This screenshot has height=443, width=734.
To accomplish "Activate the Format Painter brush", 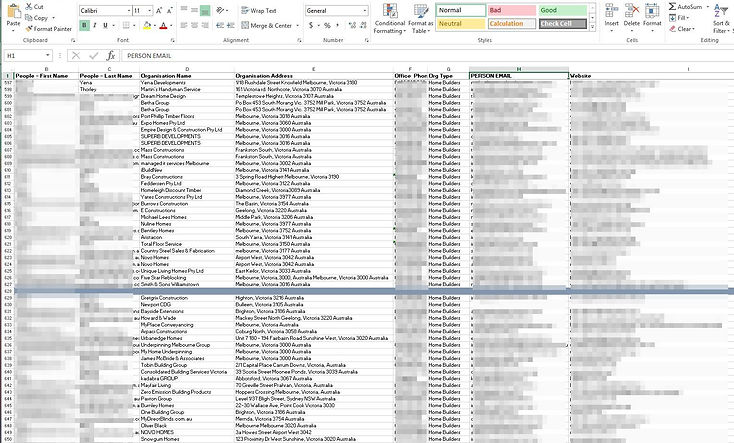I will tap(48, 29).
